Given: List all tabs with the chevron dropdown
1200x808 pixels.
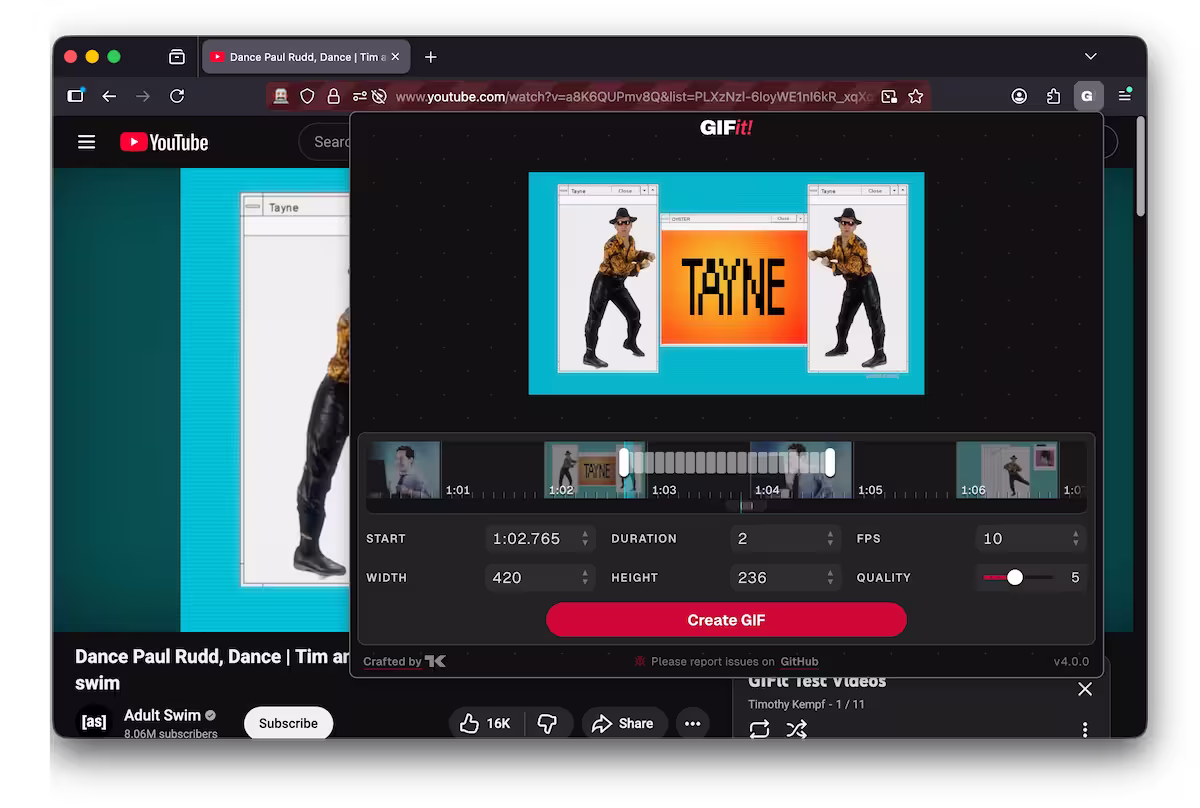Looking at the screenshot, I should [x=1091, y=57].
